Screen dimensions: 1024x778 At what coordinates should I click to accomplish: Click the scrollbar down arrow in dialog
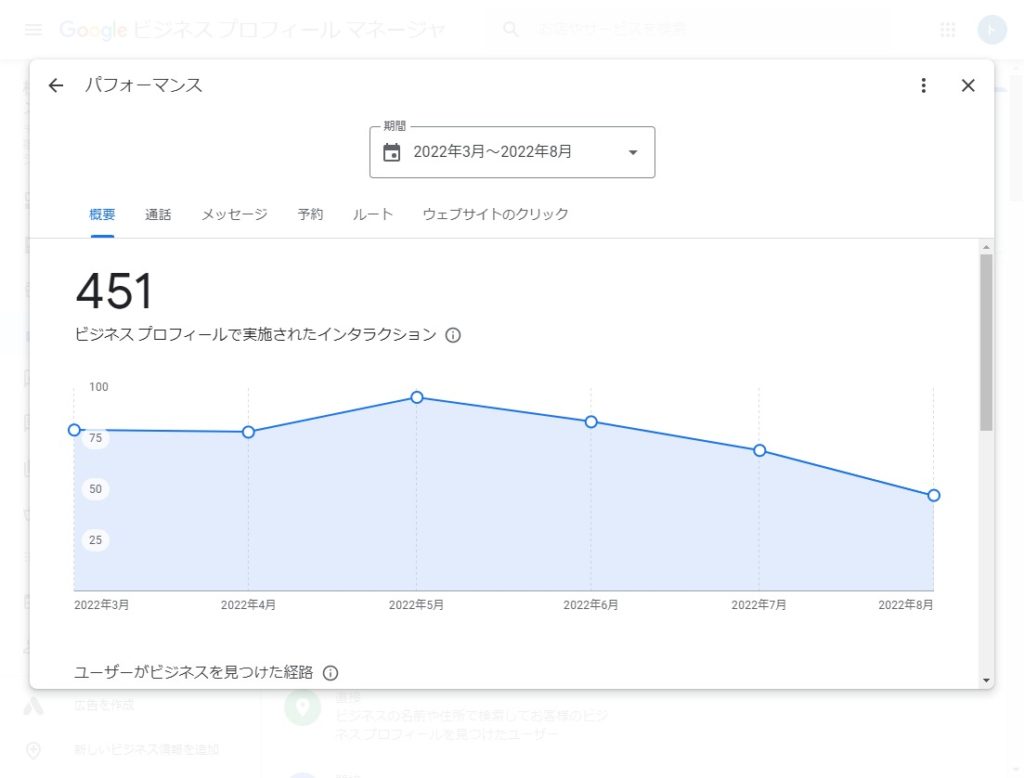click(987, 680)
